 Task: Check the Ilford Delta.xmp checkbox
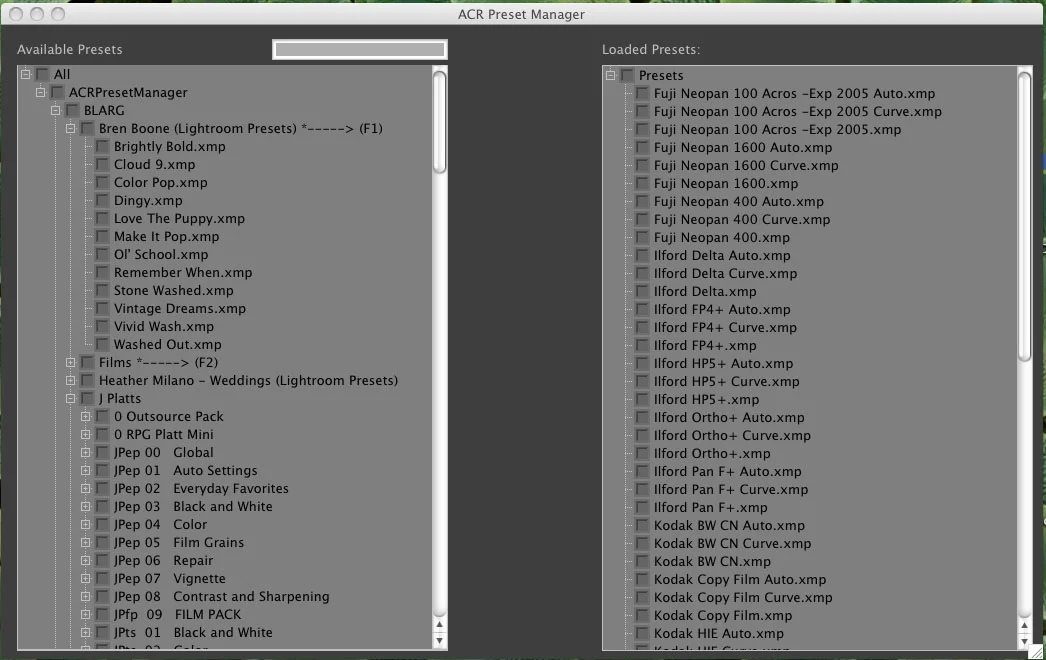click(x=642, y=292)
